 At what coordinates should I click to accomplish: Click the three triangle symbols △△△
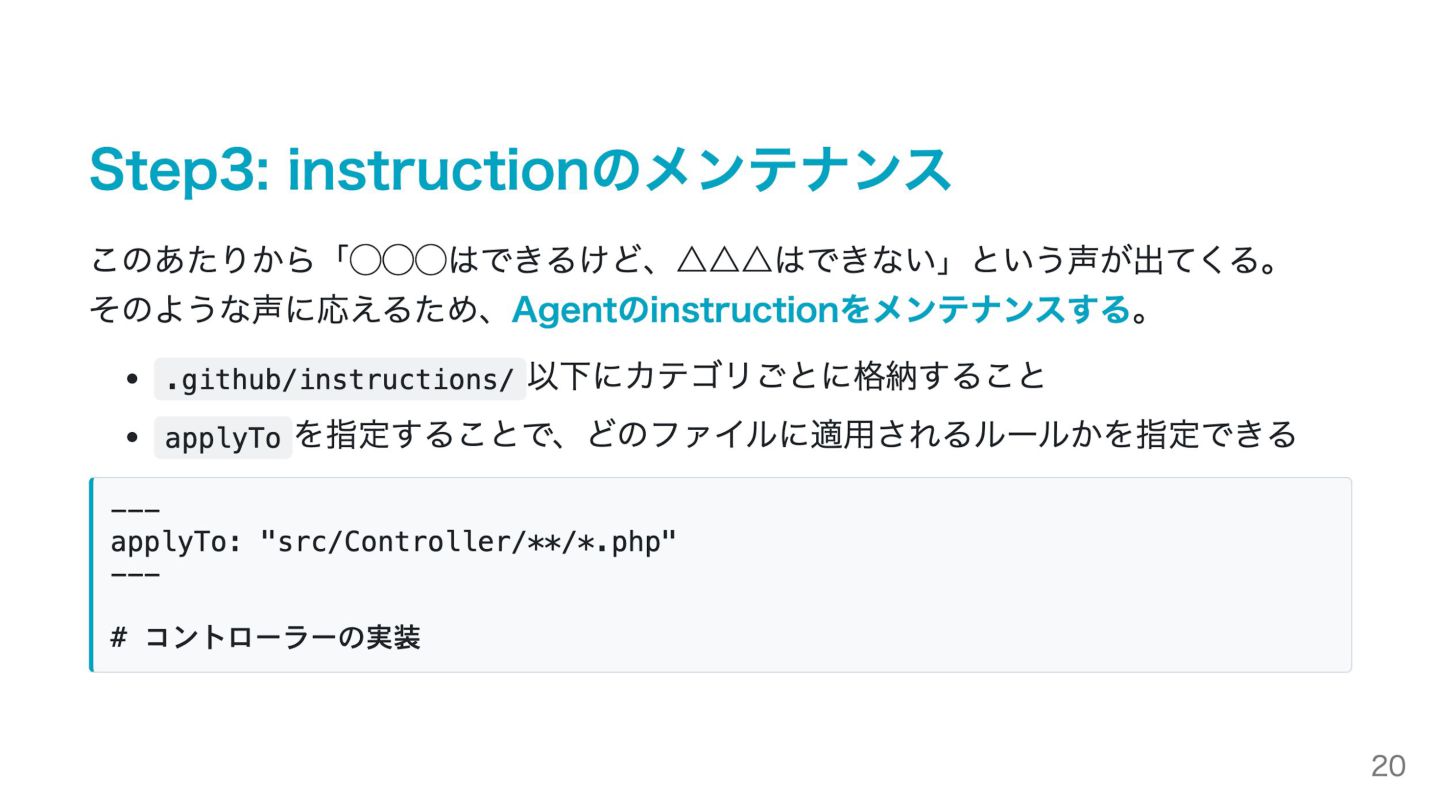point(725,261)
